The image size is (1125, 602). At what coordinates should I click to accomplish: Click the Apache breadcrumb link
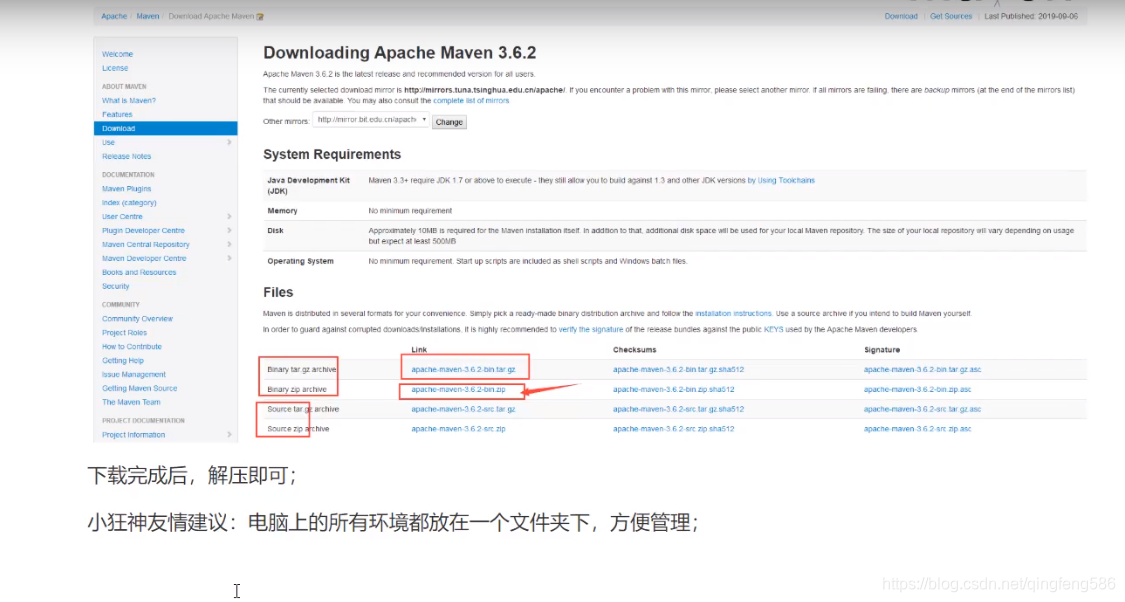[113, 17]
